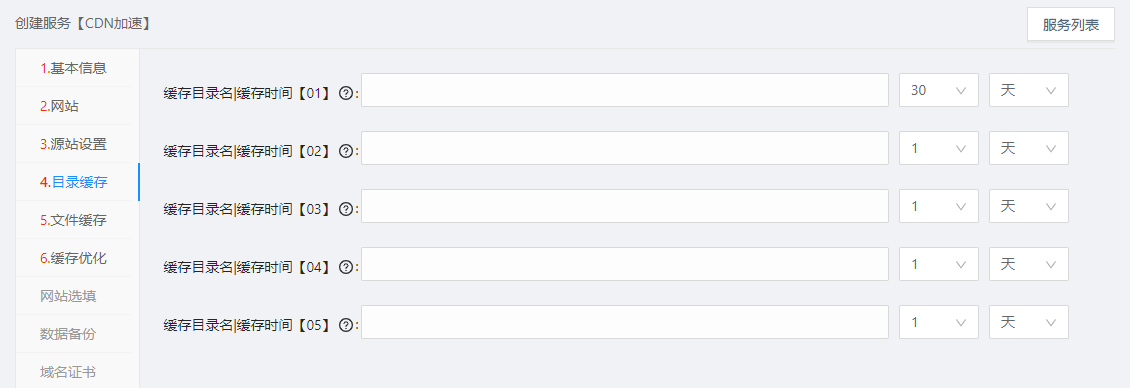Go to the 3.源站设置 tab

click(74, 144)
